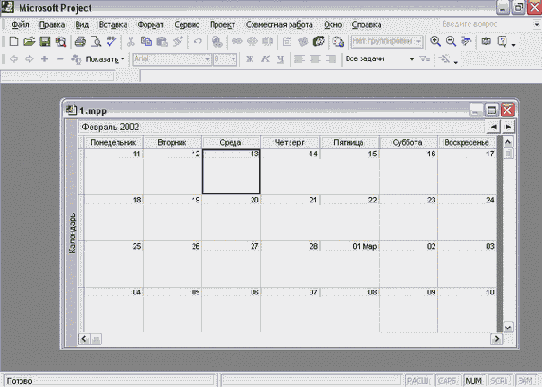The image size is (542, 387).
Task: Click the Print icon
Action: tap(80, 42)
